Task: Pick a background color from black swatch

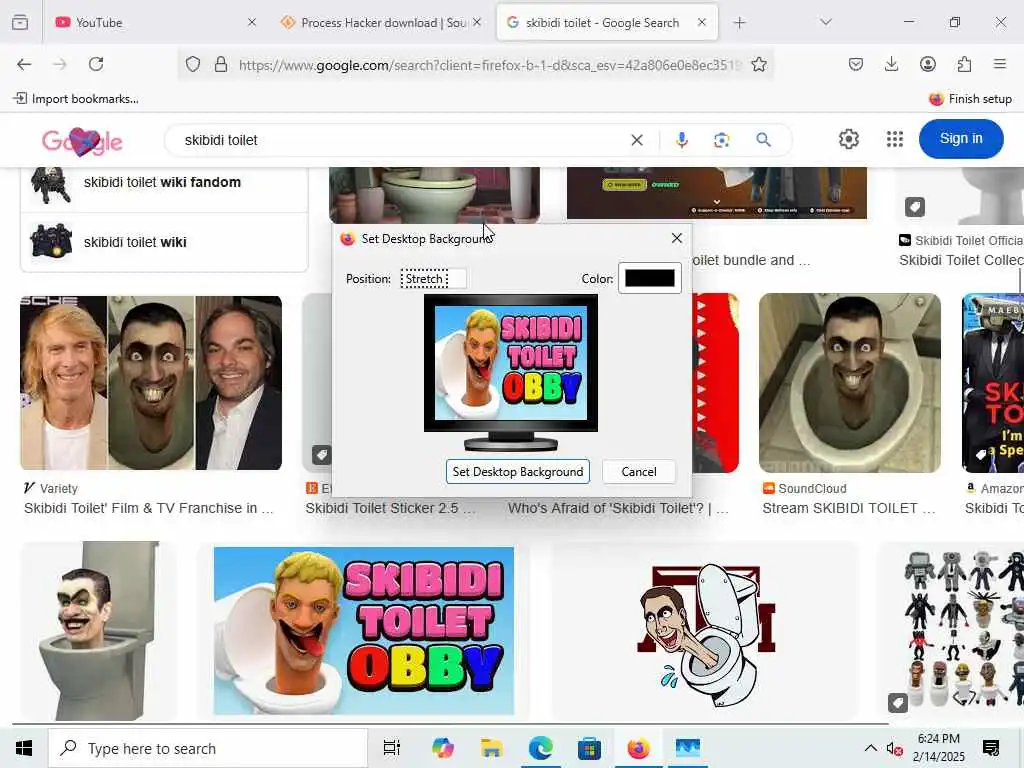Action: click(650, 278)
